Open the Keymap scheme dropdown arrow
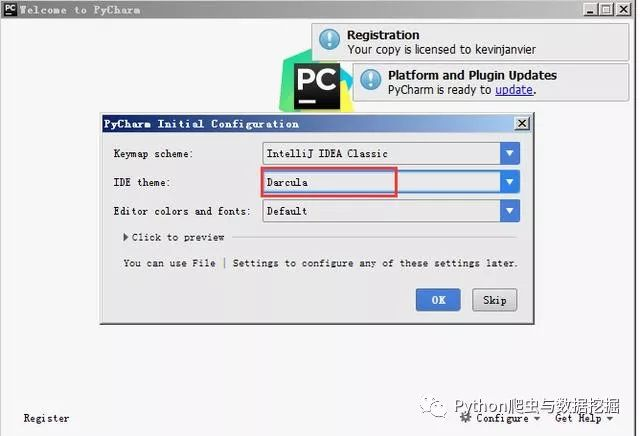Viewport: 640px width, 436px height. 509,153
